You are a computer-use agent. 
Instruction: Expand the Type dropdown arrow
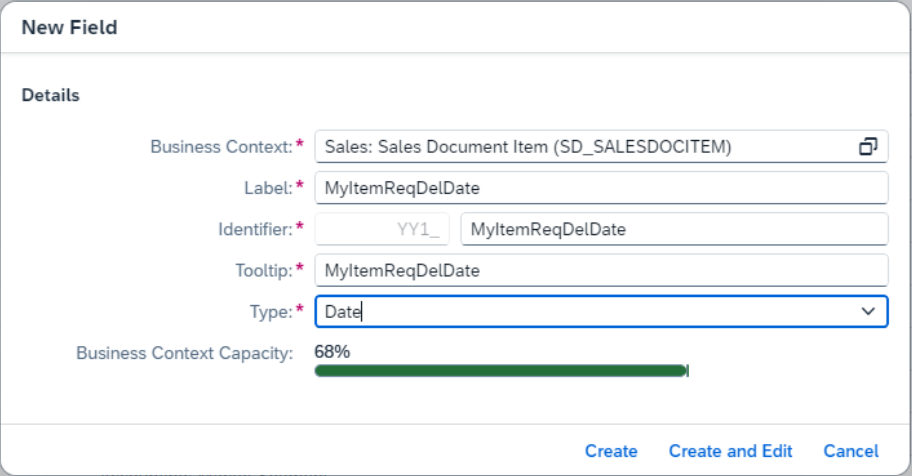point(868,311)
